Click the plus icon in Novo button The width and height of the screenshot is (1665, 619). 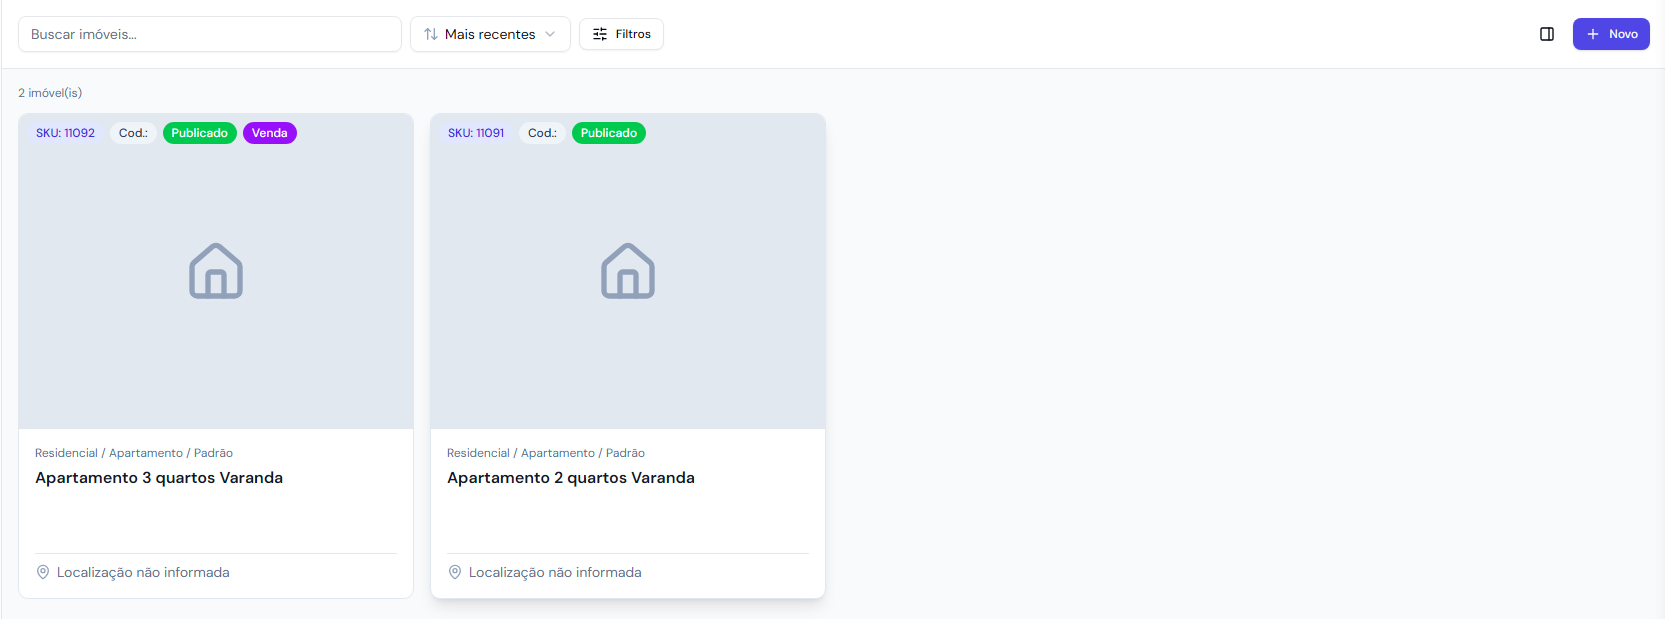[1593, 34]
